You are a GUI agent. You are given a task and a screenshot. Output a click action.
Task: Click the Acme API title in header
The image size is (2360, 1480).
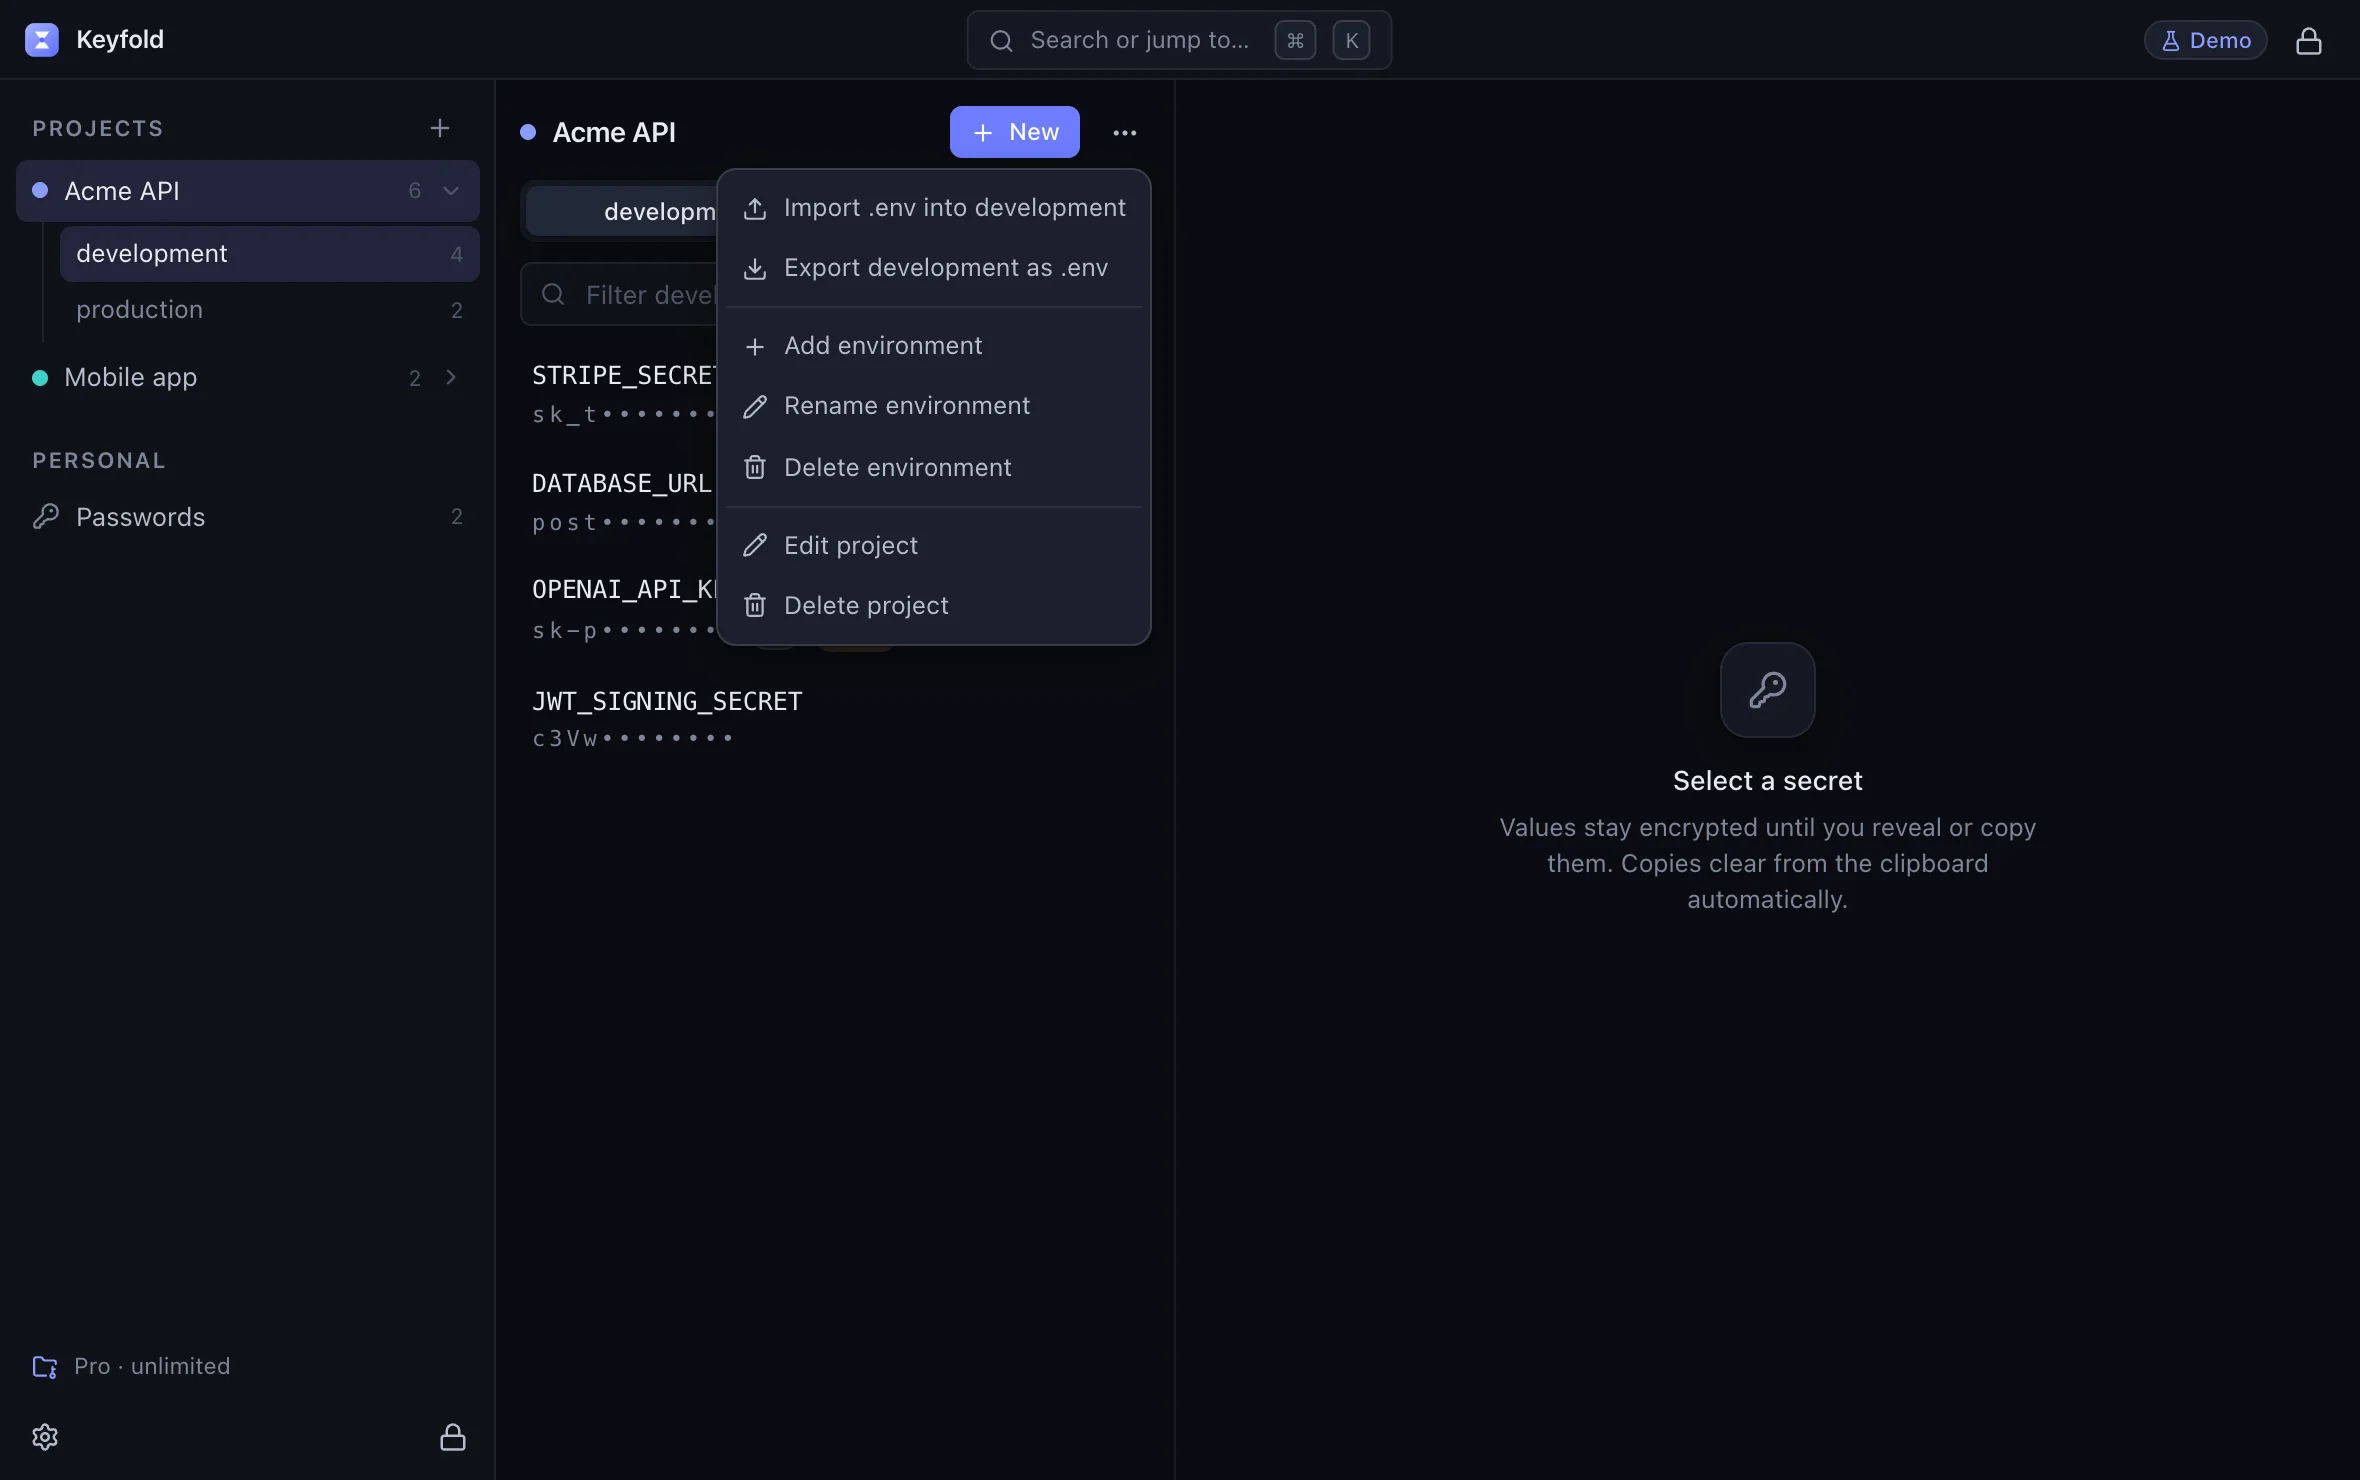[x=614, y=132]
